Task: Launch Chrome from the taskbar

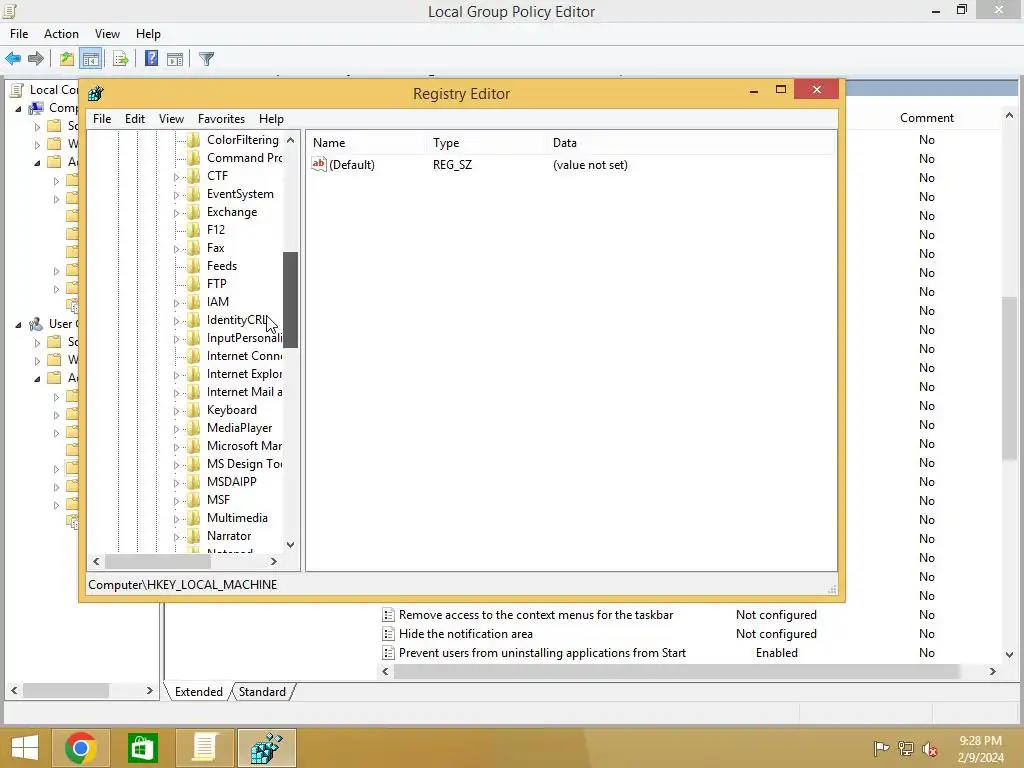Action: click(81, 748)
